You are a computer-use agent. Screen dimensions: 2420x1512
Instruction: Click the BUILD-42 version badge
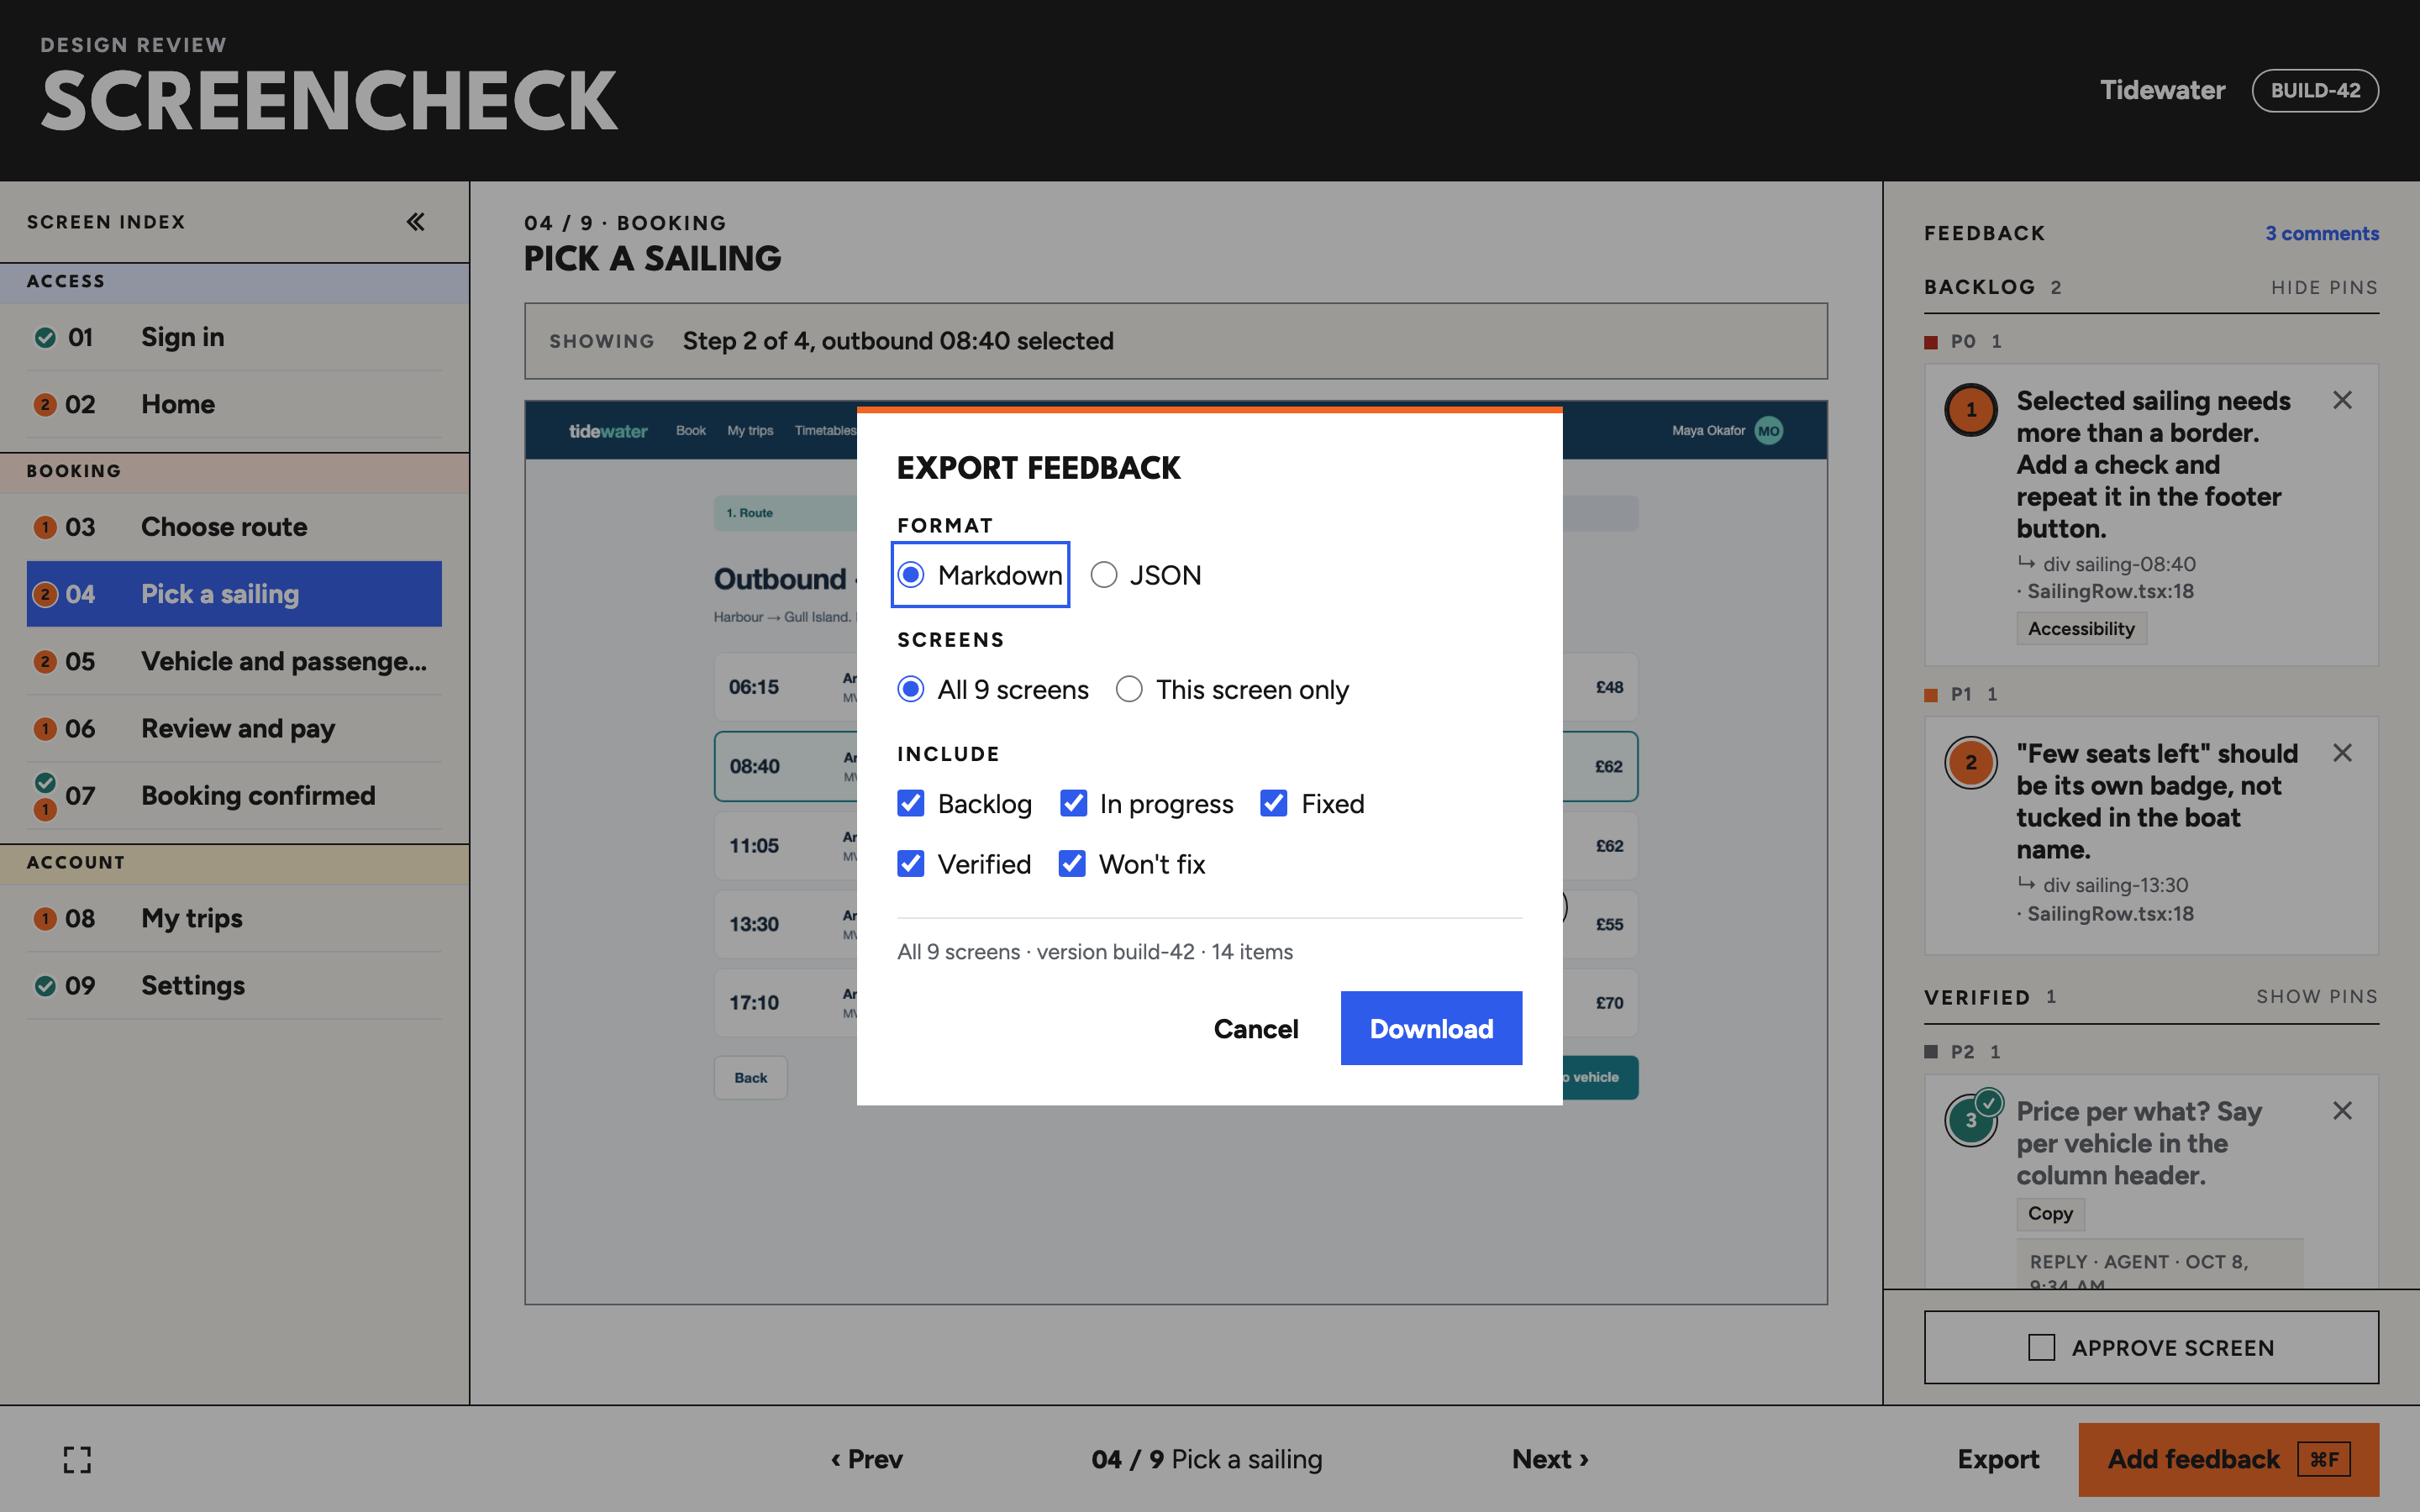point(2315,90)
